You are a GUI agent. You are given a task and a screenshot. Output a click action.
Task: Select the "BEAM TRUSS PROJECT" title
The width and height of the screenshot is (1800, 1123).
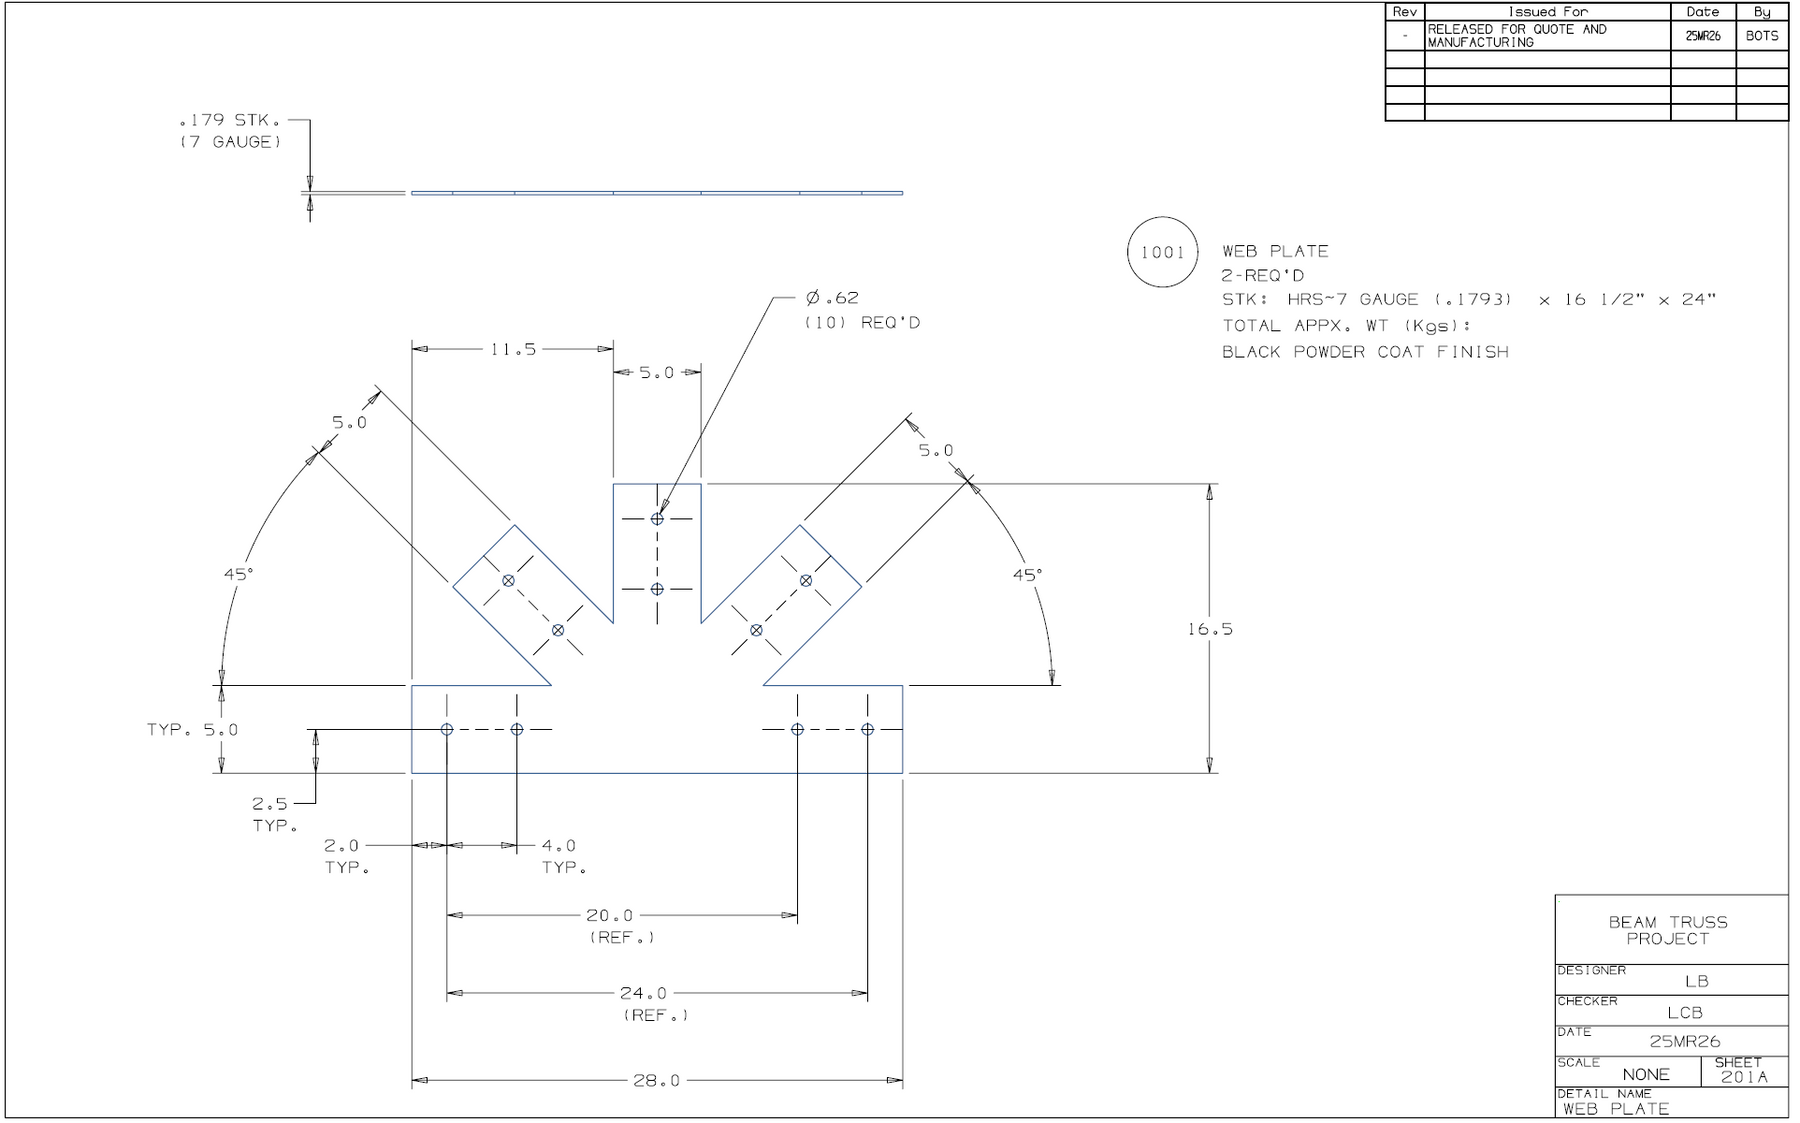(x=1668, y=931)
